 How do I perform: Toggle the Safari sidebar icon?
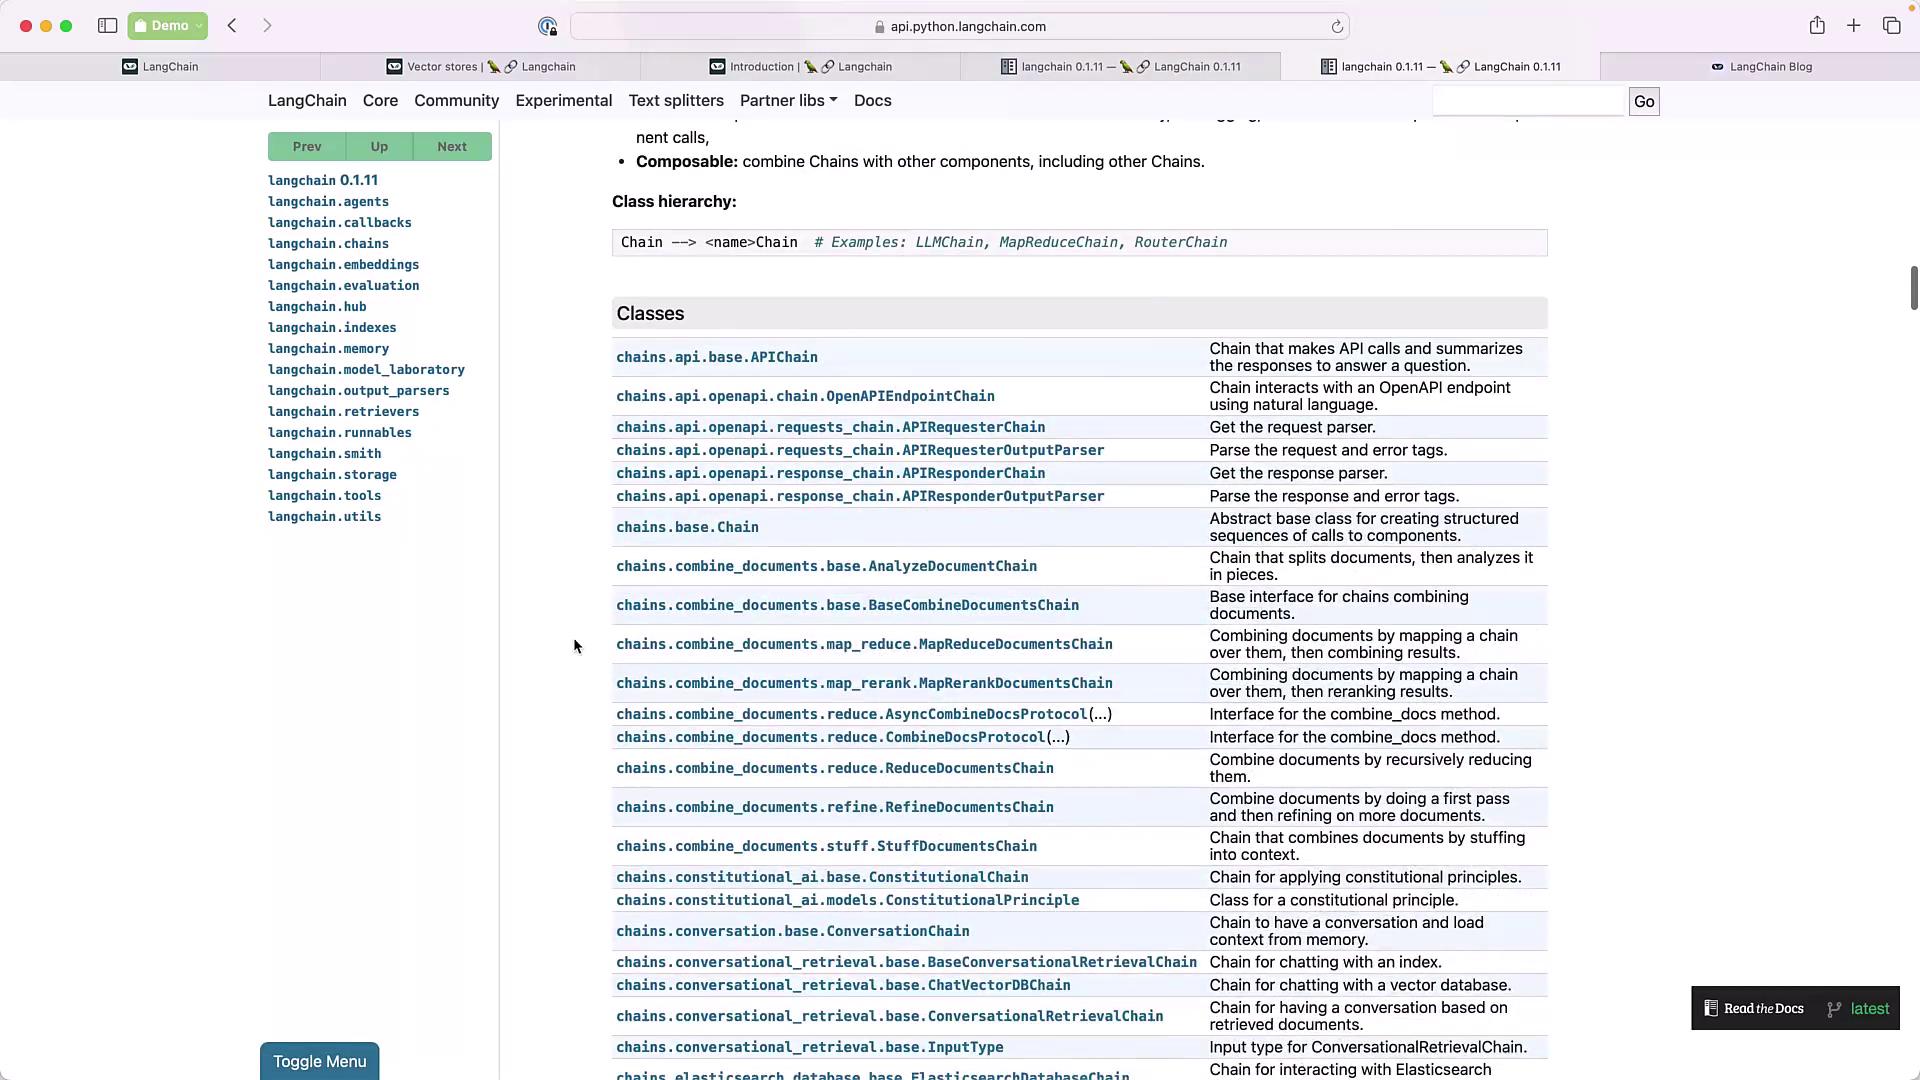click(x=107, y=26)
